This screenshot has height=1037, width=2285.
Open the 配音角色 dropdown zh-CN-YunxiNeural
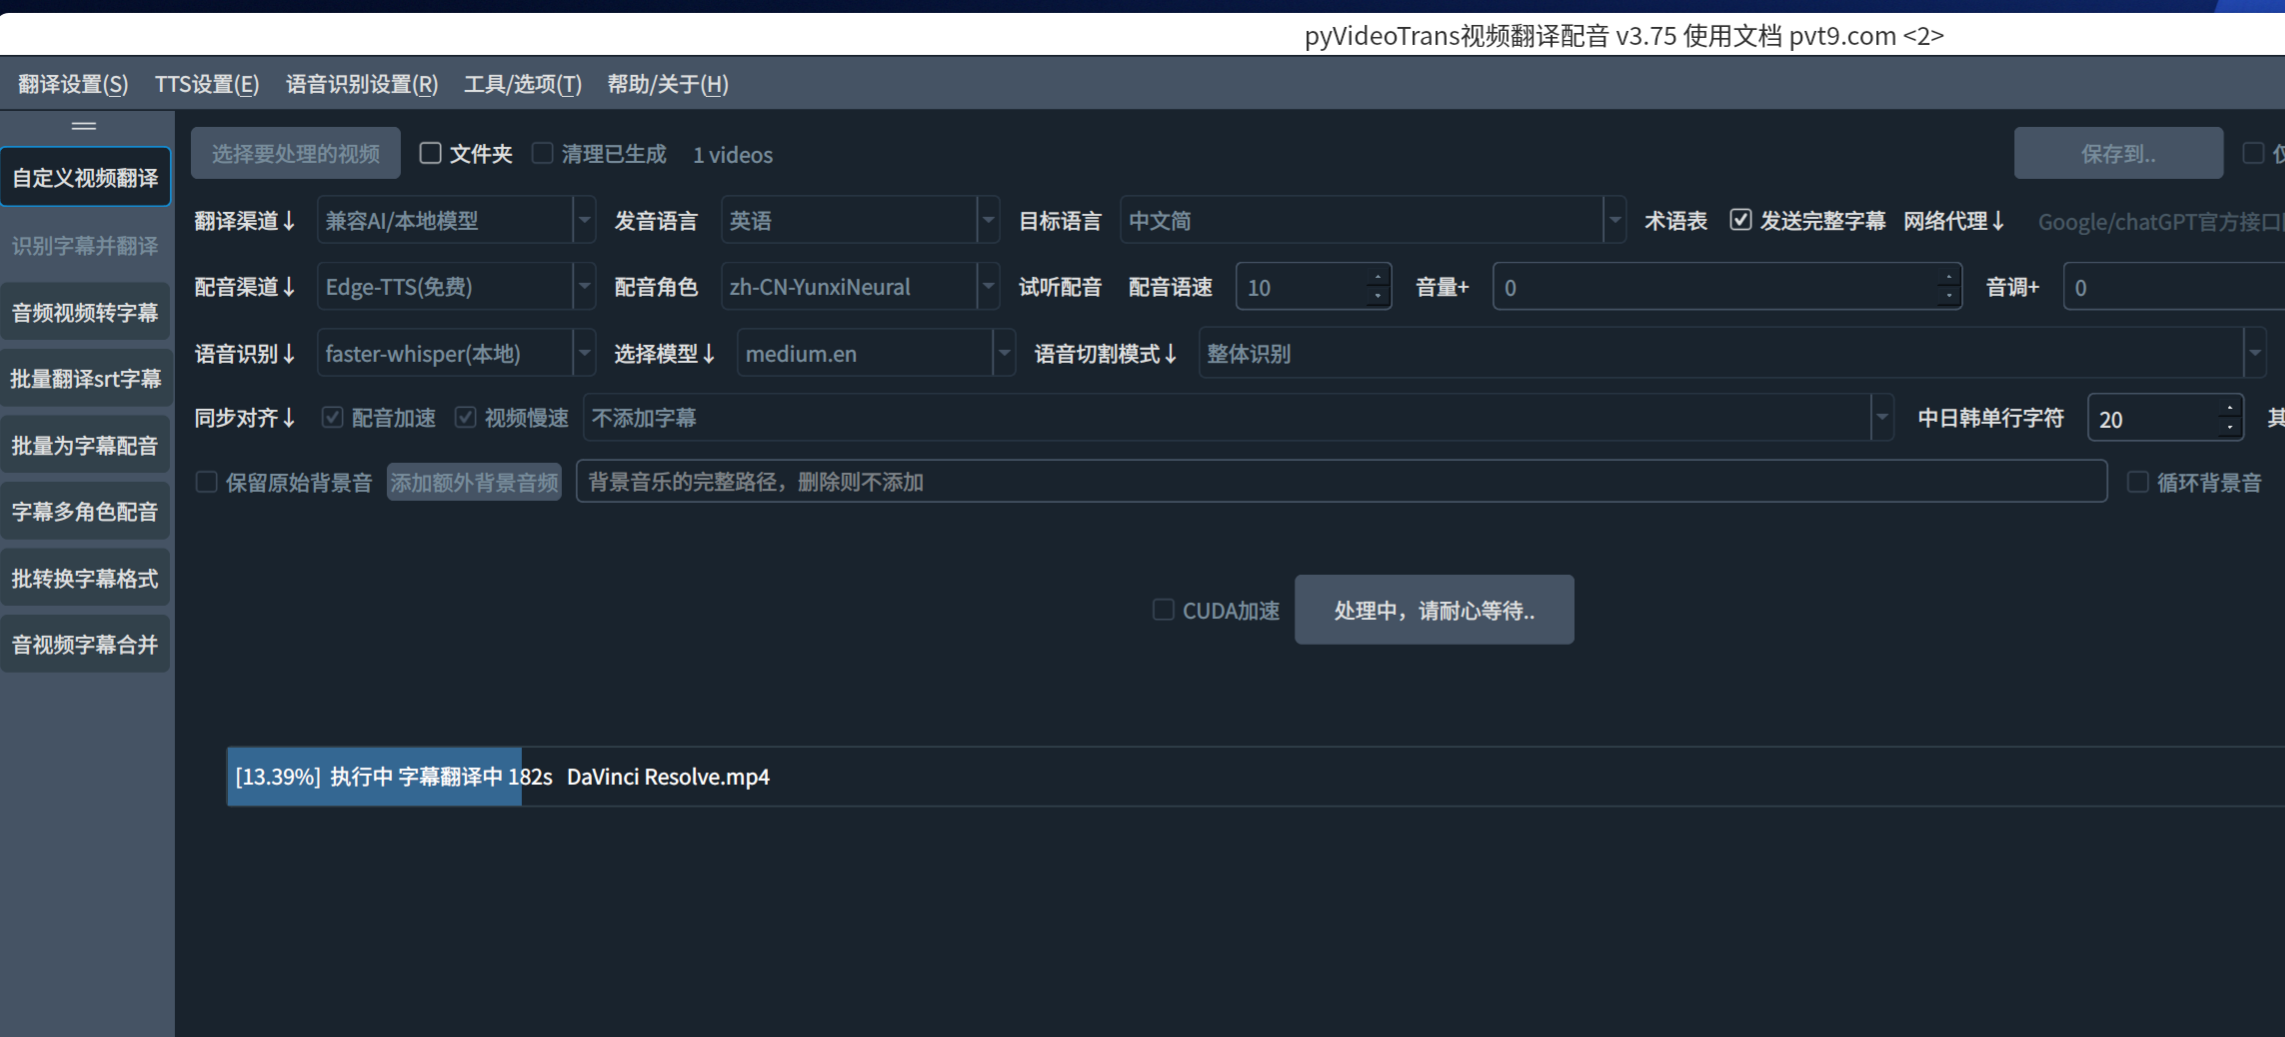(860, 287)
